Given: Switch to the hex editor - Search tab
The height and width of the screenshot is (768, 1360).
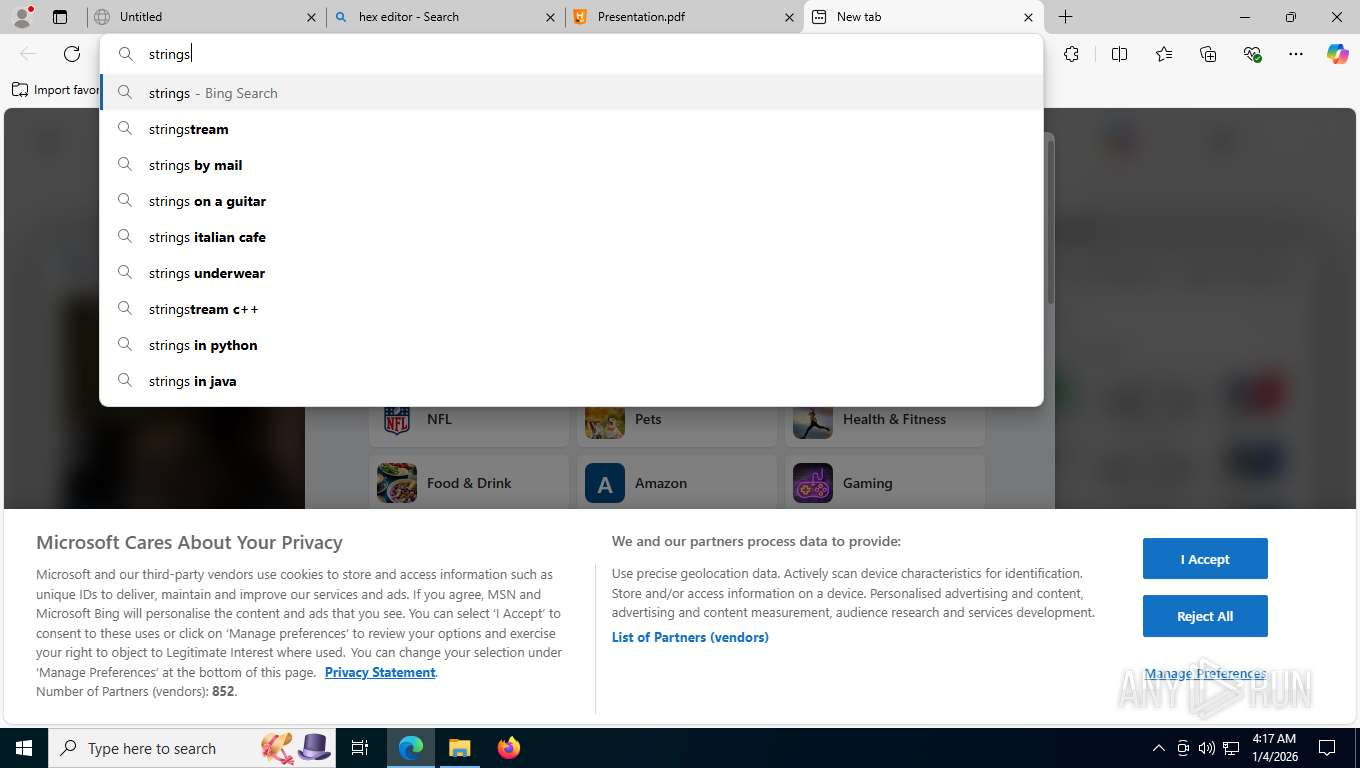Looking at the screenshot, I should (x=445, y=17).
